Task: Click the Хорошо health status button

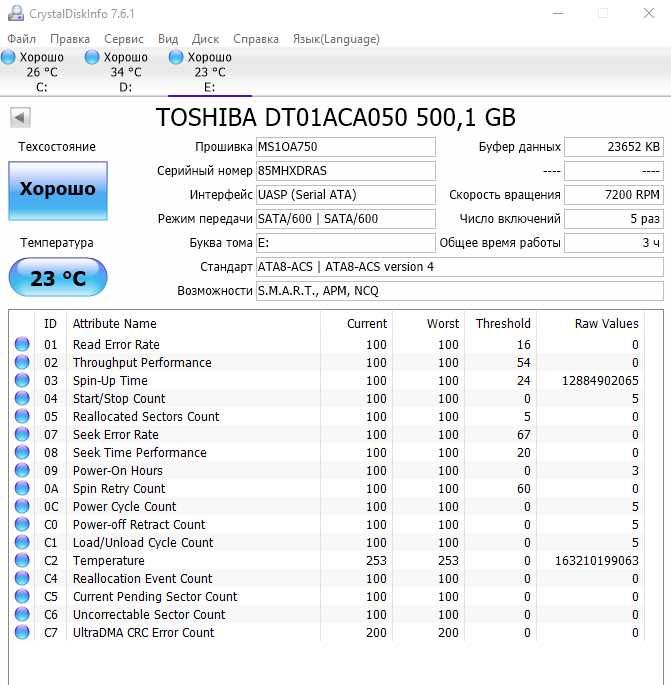Action: click(58, 190)
